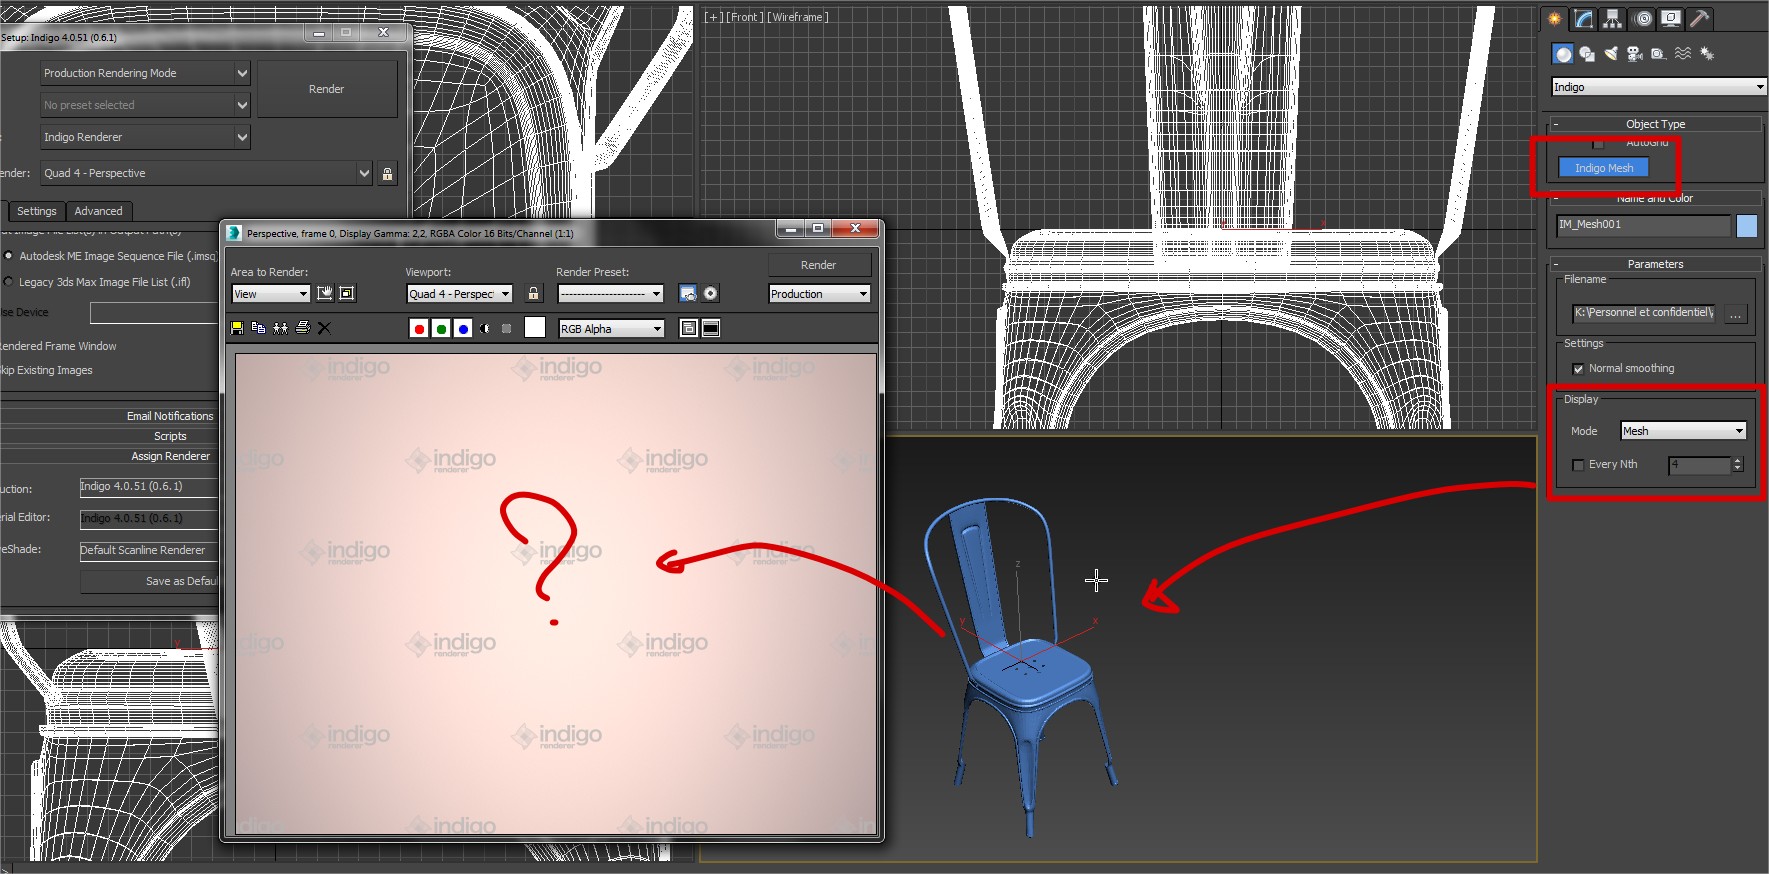Toggle the alpha channel display
The image size is (1769, 874).
tap(485, 328)
